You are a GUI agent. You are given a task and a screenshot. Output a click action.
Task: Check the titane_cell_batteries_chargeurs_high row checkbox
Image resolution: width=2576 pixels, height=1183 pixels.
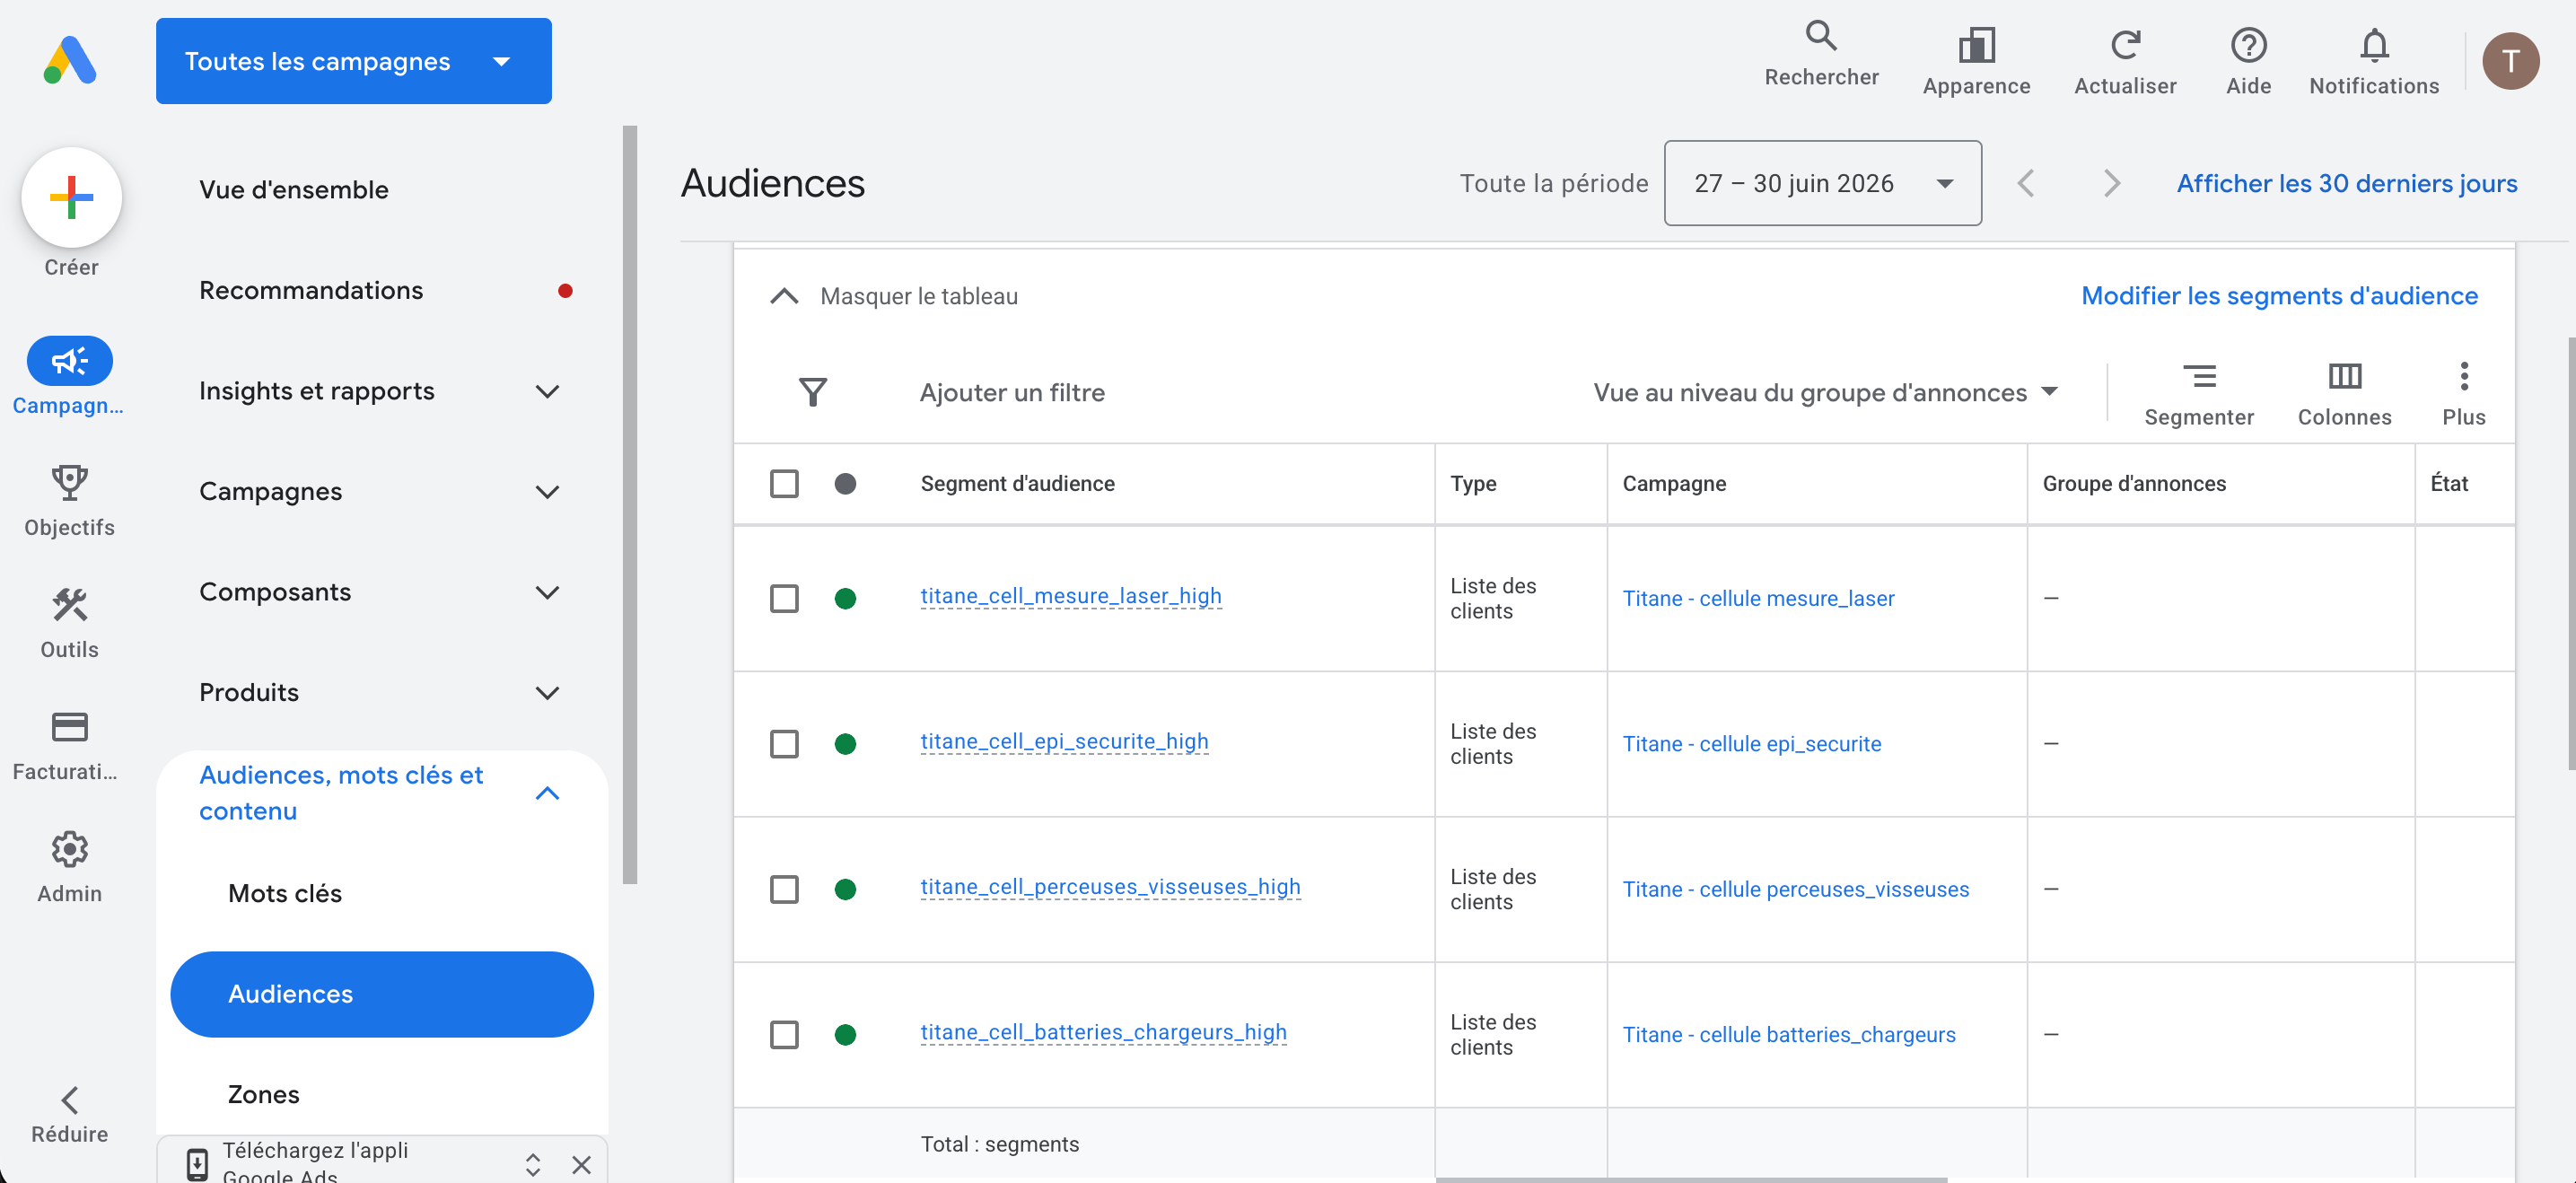coord(784,1035)
